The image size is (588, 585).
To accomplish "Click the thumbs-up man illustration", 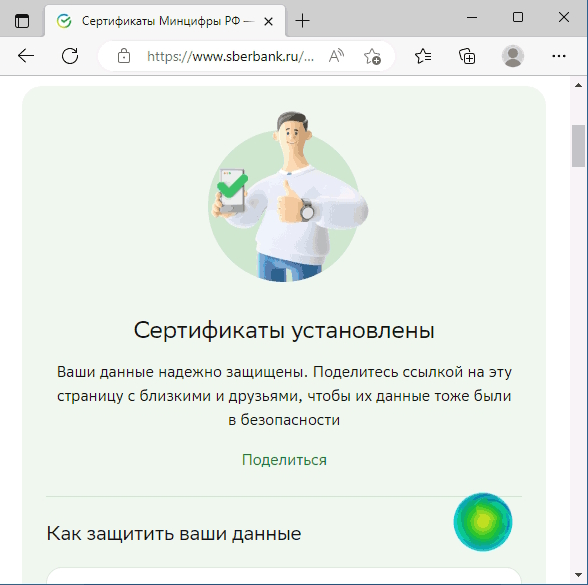I will [x=288, y=196].
